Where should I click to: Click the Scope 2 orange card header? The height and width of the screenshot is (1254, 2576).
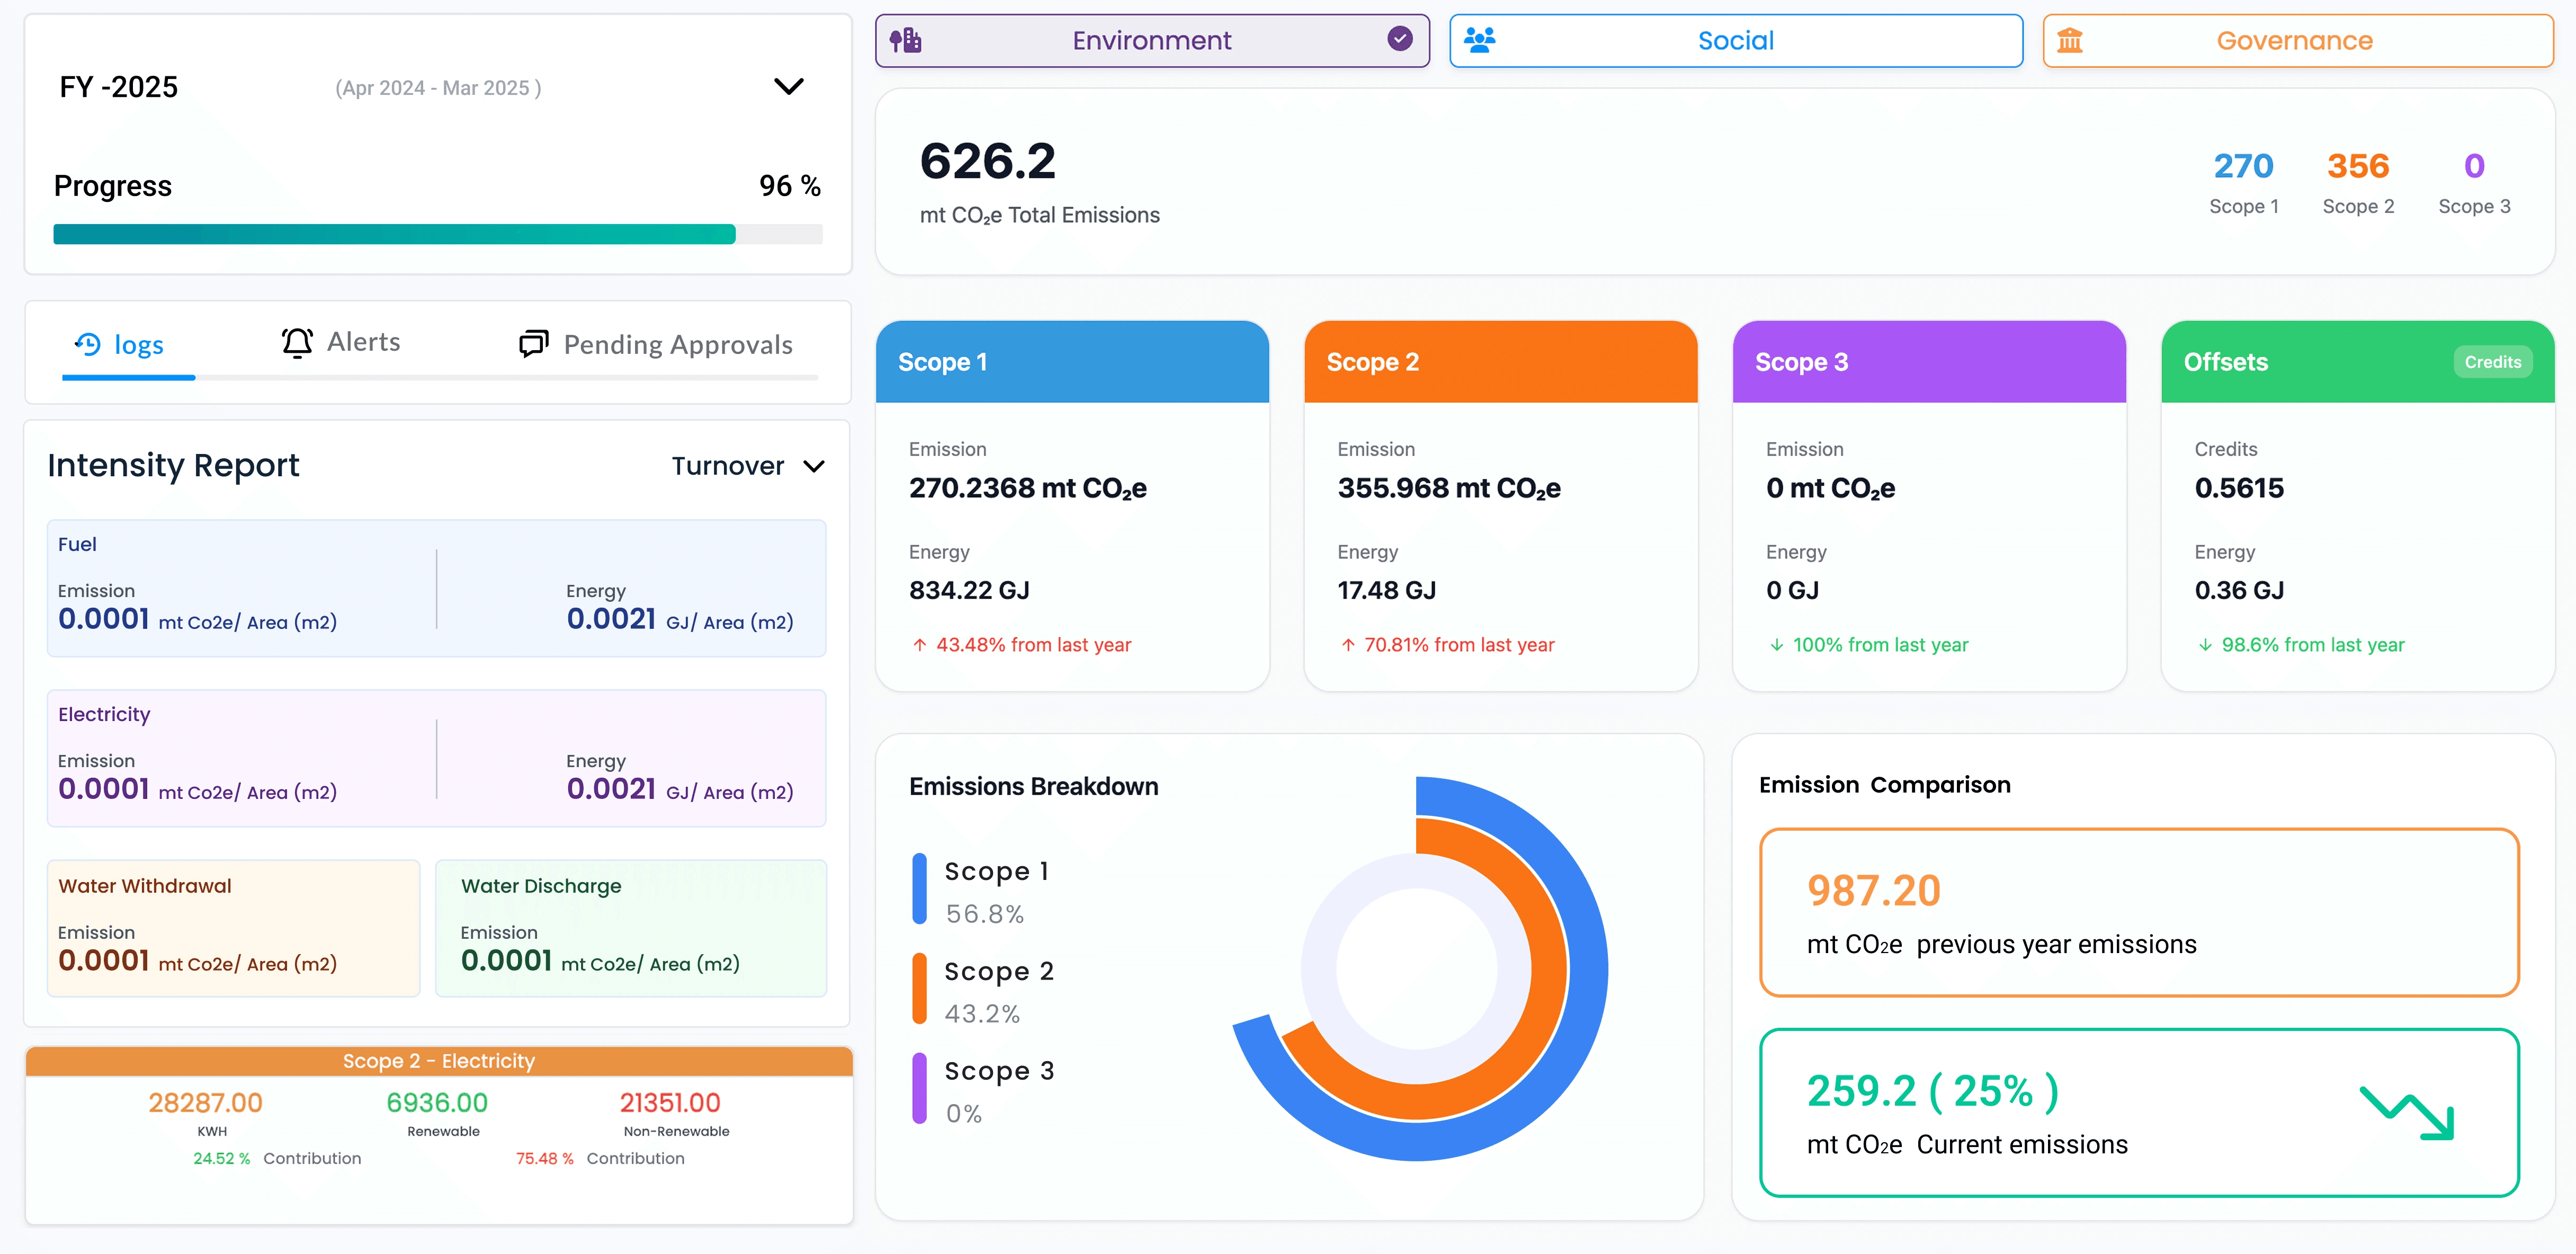1500,362
